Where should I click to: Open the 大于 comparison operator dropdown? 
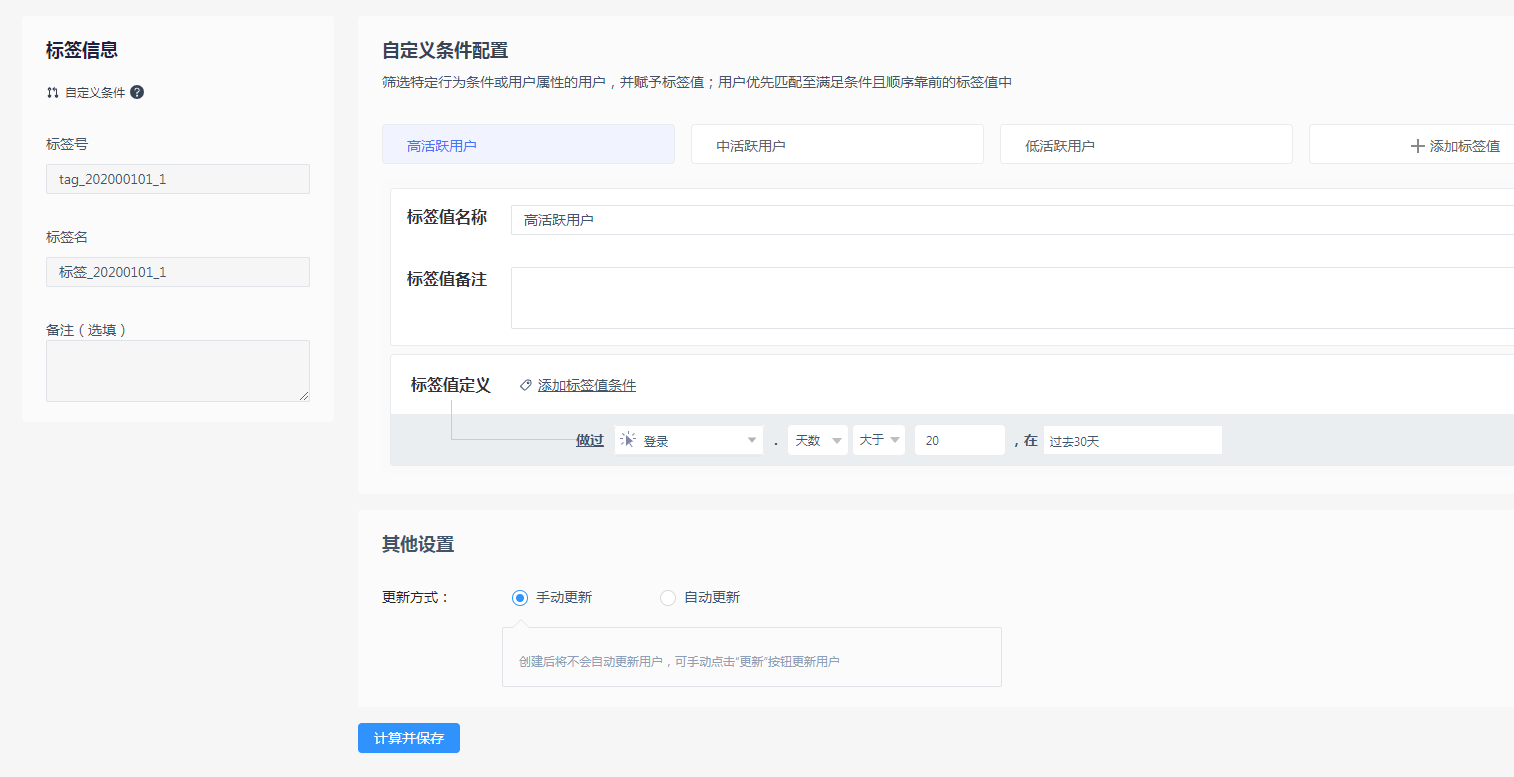tap(879, 440)
